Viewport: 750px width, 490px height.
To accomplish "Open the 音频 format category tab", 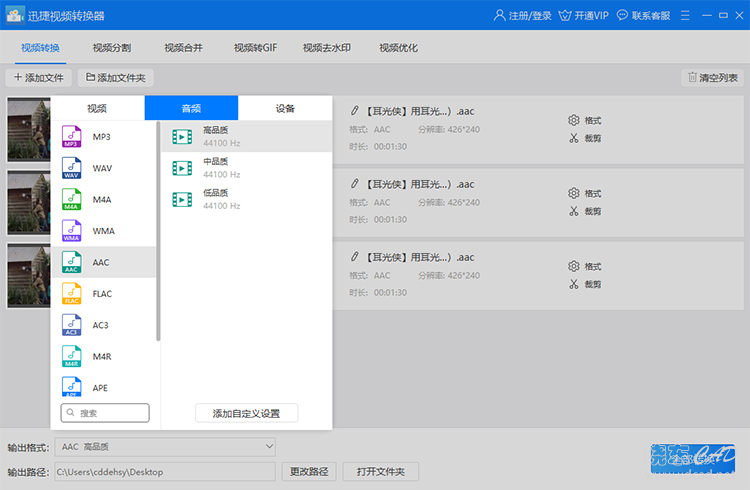I will (191, 108).
